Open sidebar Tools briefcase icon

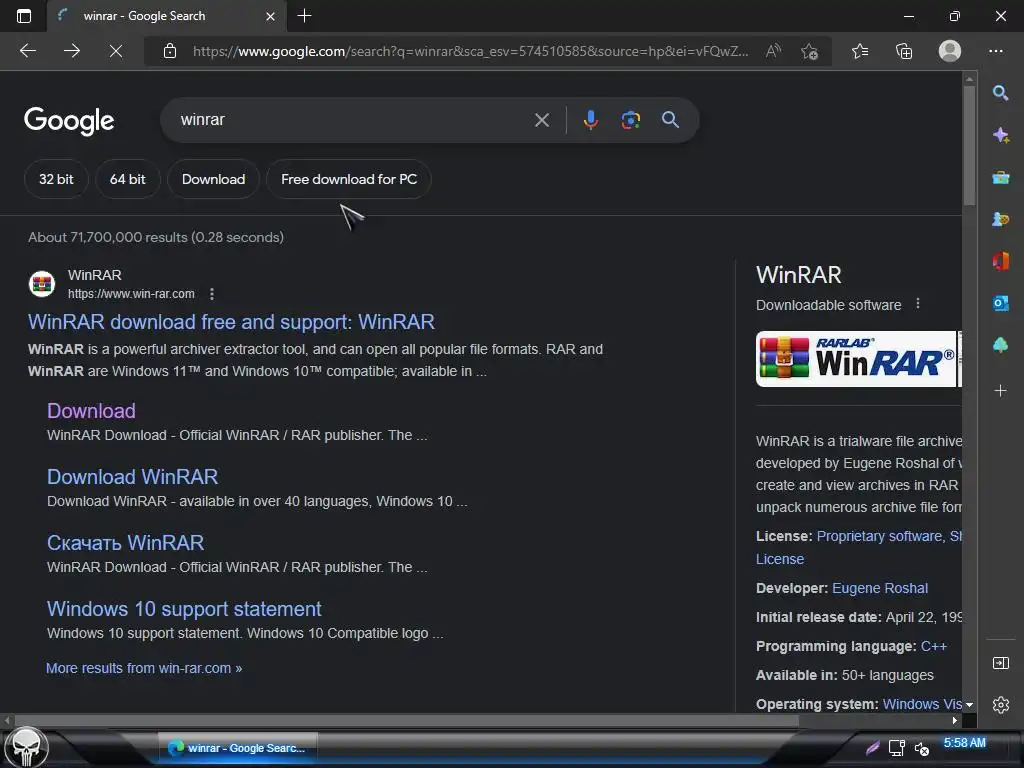click(x=1000, y=178)
